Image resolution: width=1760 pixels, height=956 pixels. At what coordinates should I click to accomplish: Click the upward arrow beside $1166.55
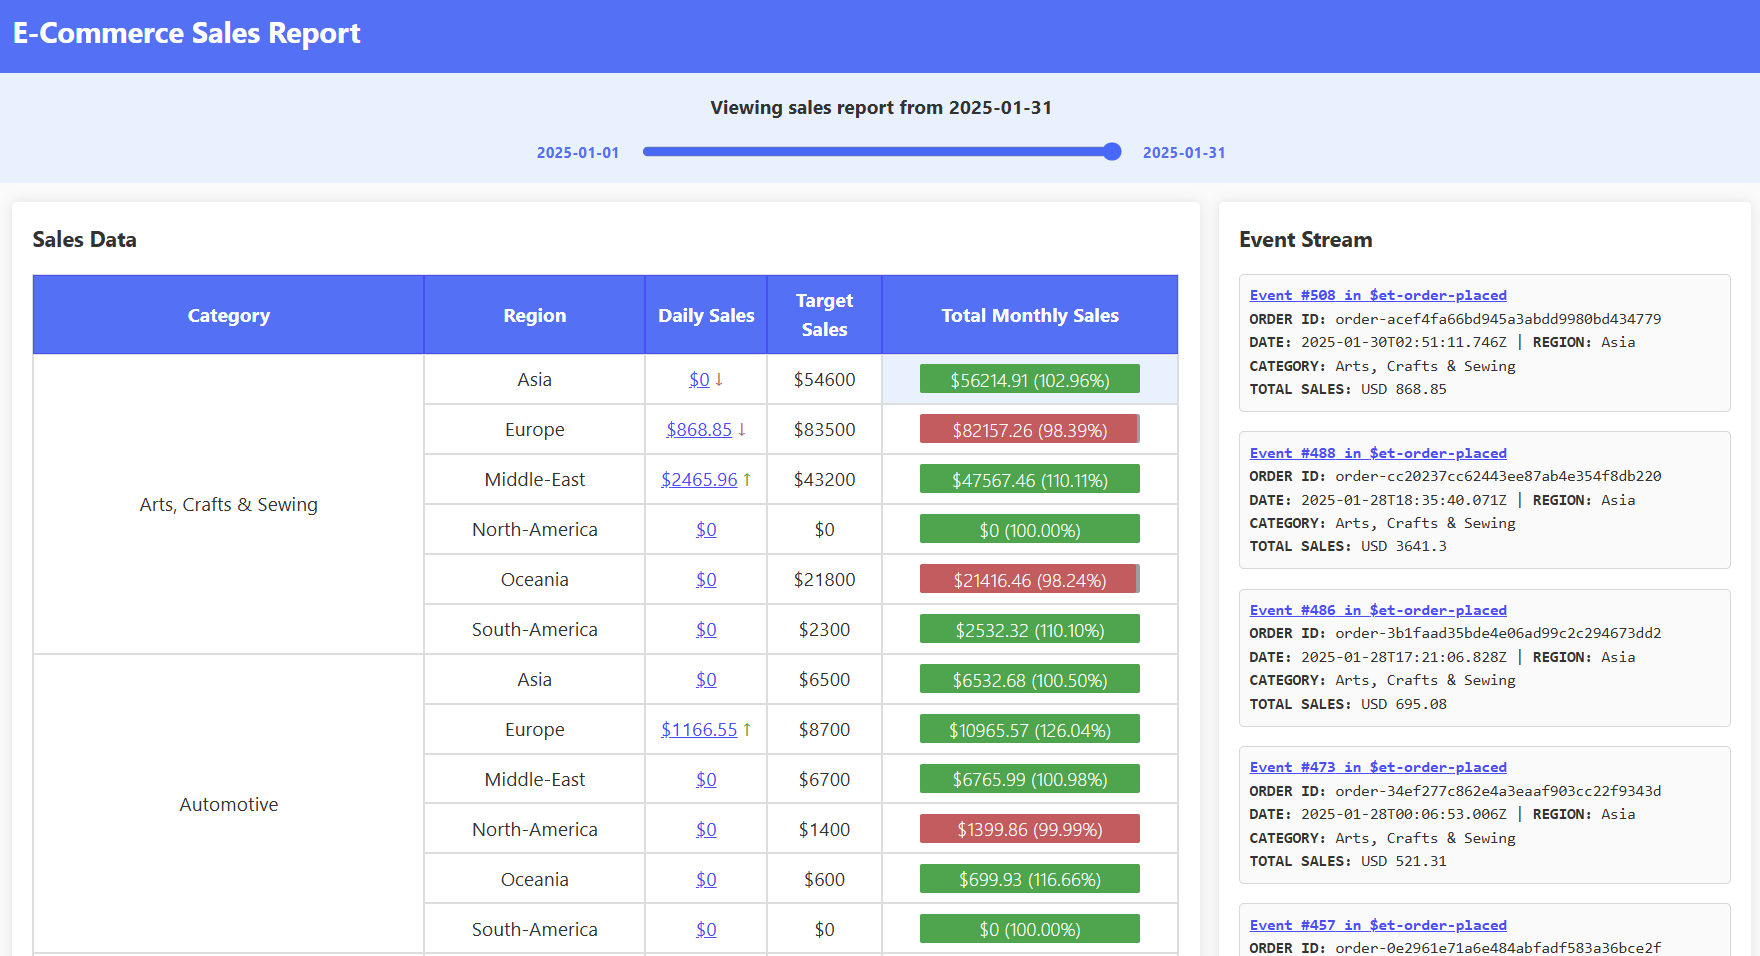click(x=746, y=729)
